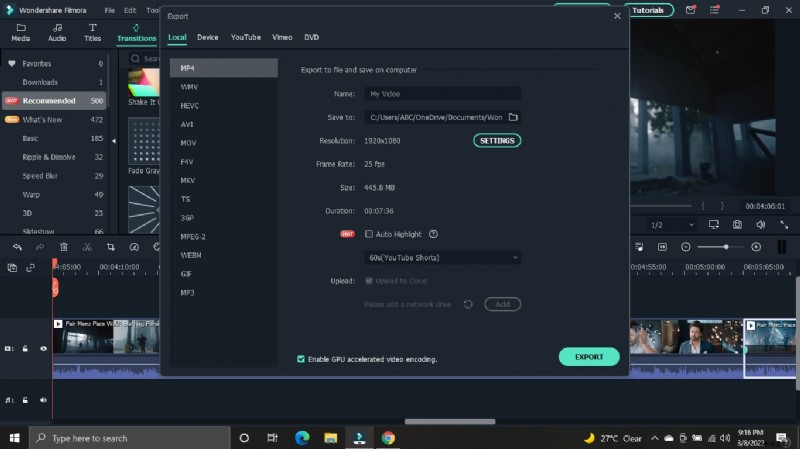Image resolution: width=800 pixels, height=449 pixels.
Task: Click the network drive refresh icon
Action: tap(468, 304)
